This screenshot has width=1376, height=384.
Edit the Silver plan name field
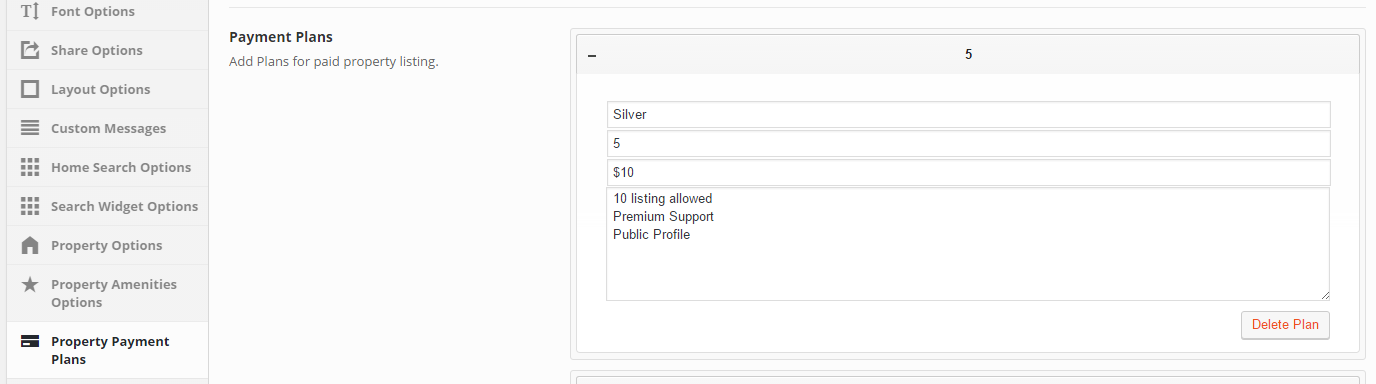pos(968,114)
